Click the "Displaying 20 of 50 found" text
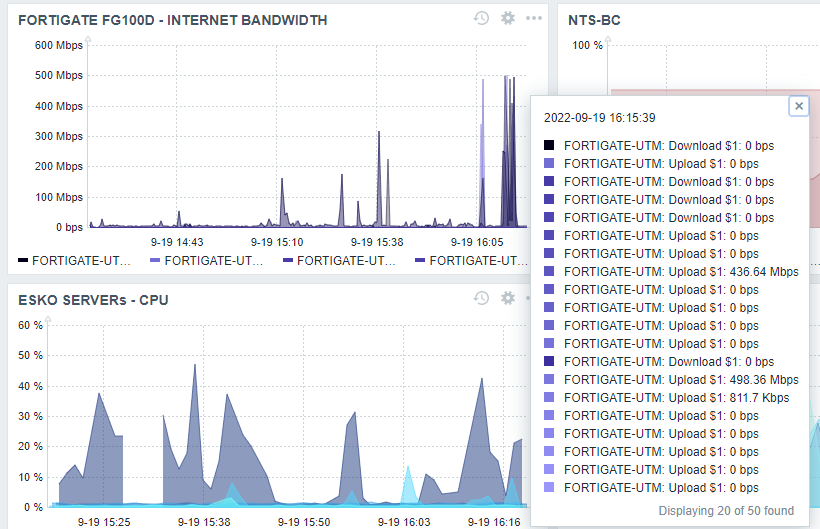 [x=726, y=511]
